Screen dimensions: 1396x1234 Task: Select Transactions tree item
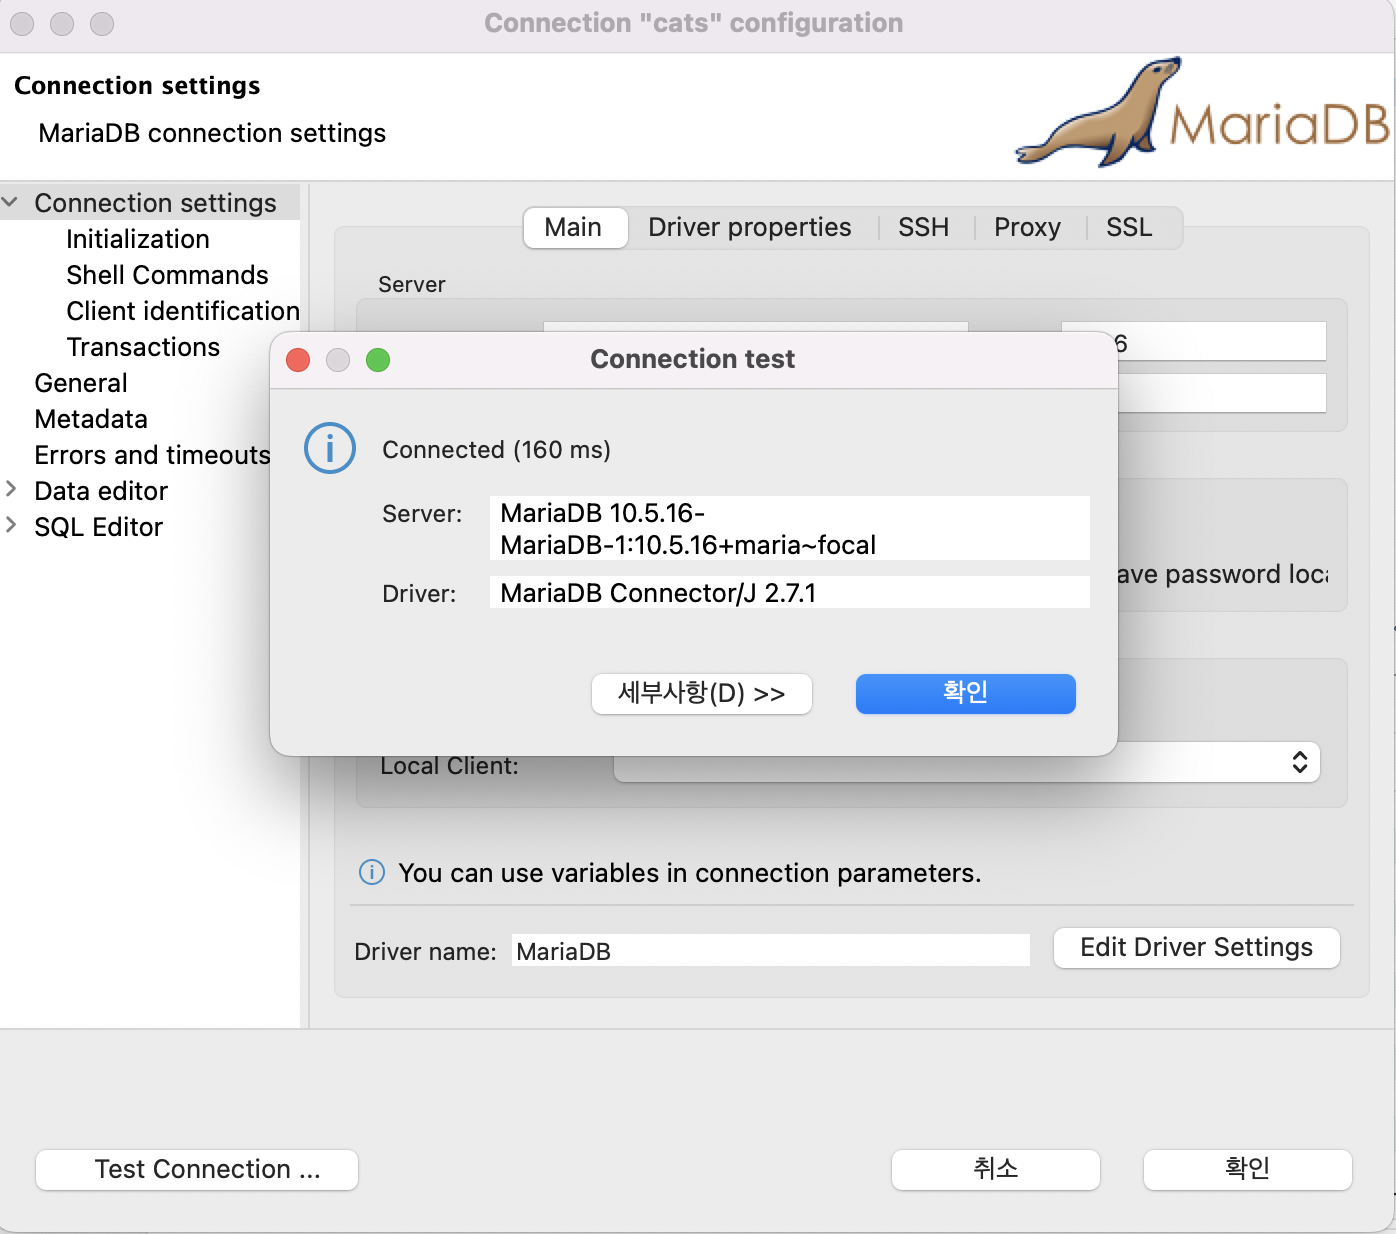[x=143, y=347]
